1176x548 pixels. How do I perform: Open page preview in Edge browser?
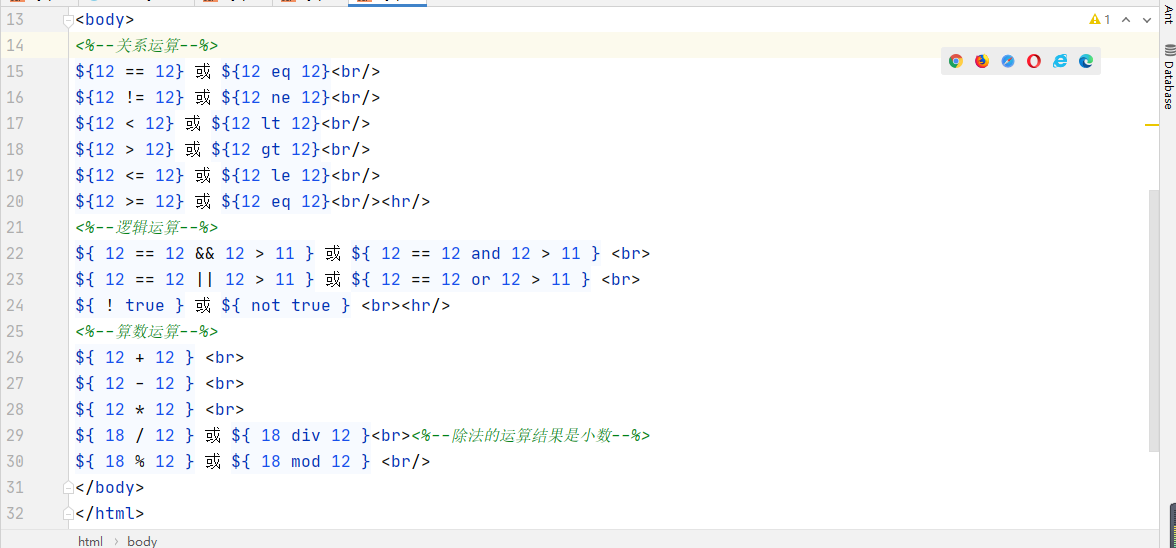[x=1086, y=61]
